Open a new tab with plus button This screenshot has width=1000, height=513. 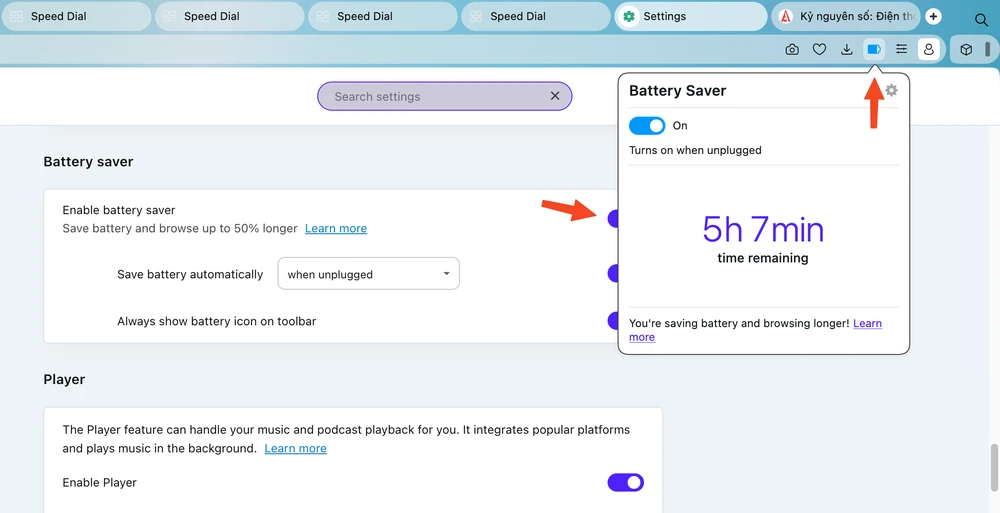(934, 17)
